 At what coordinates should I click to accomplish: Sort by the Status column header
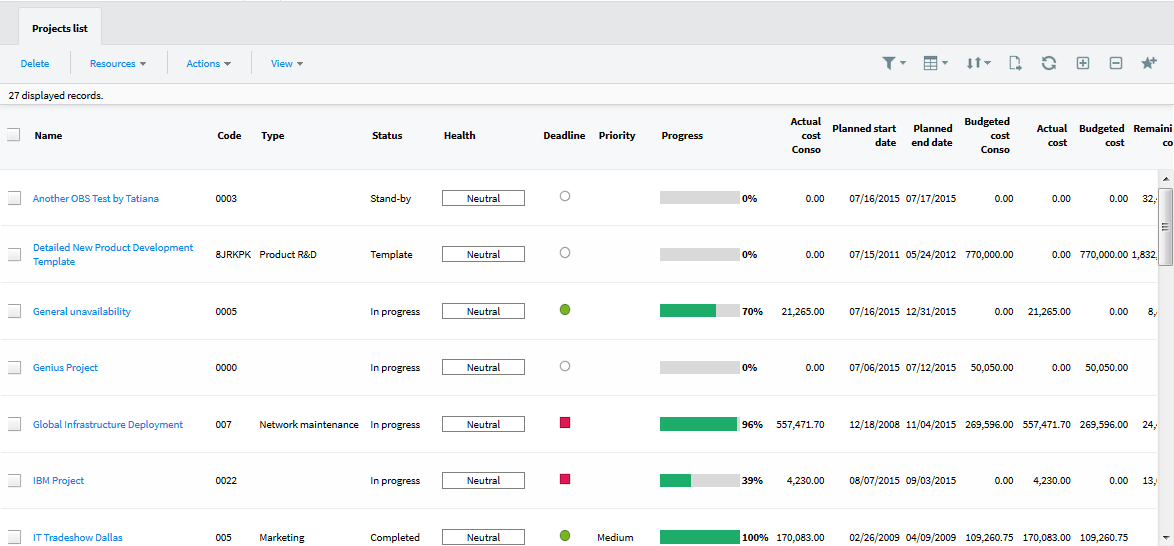click(x=387, y=136)
